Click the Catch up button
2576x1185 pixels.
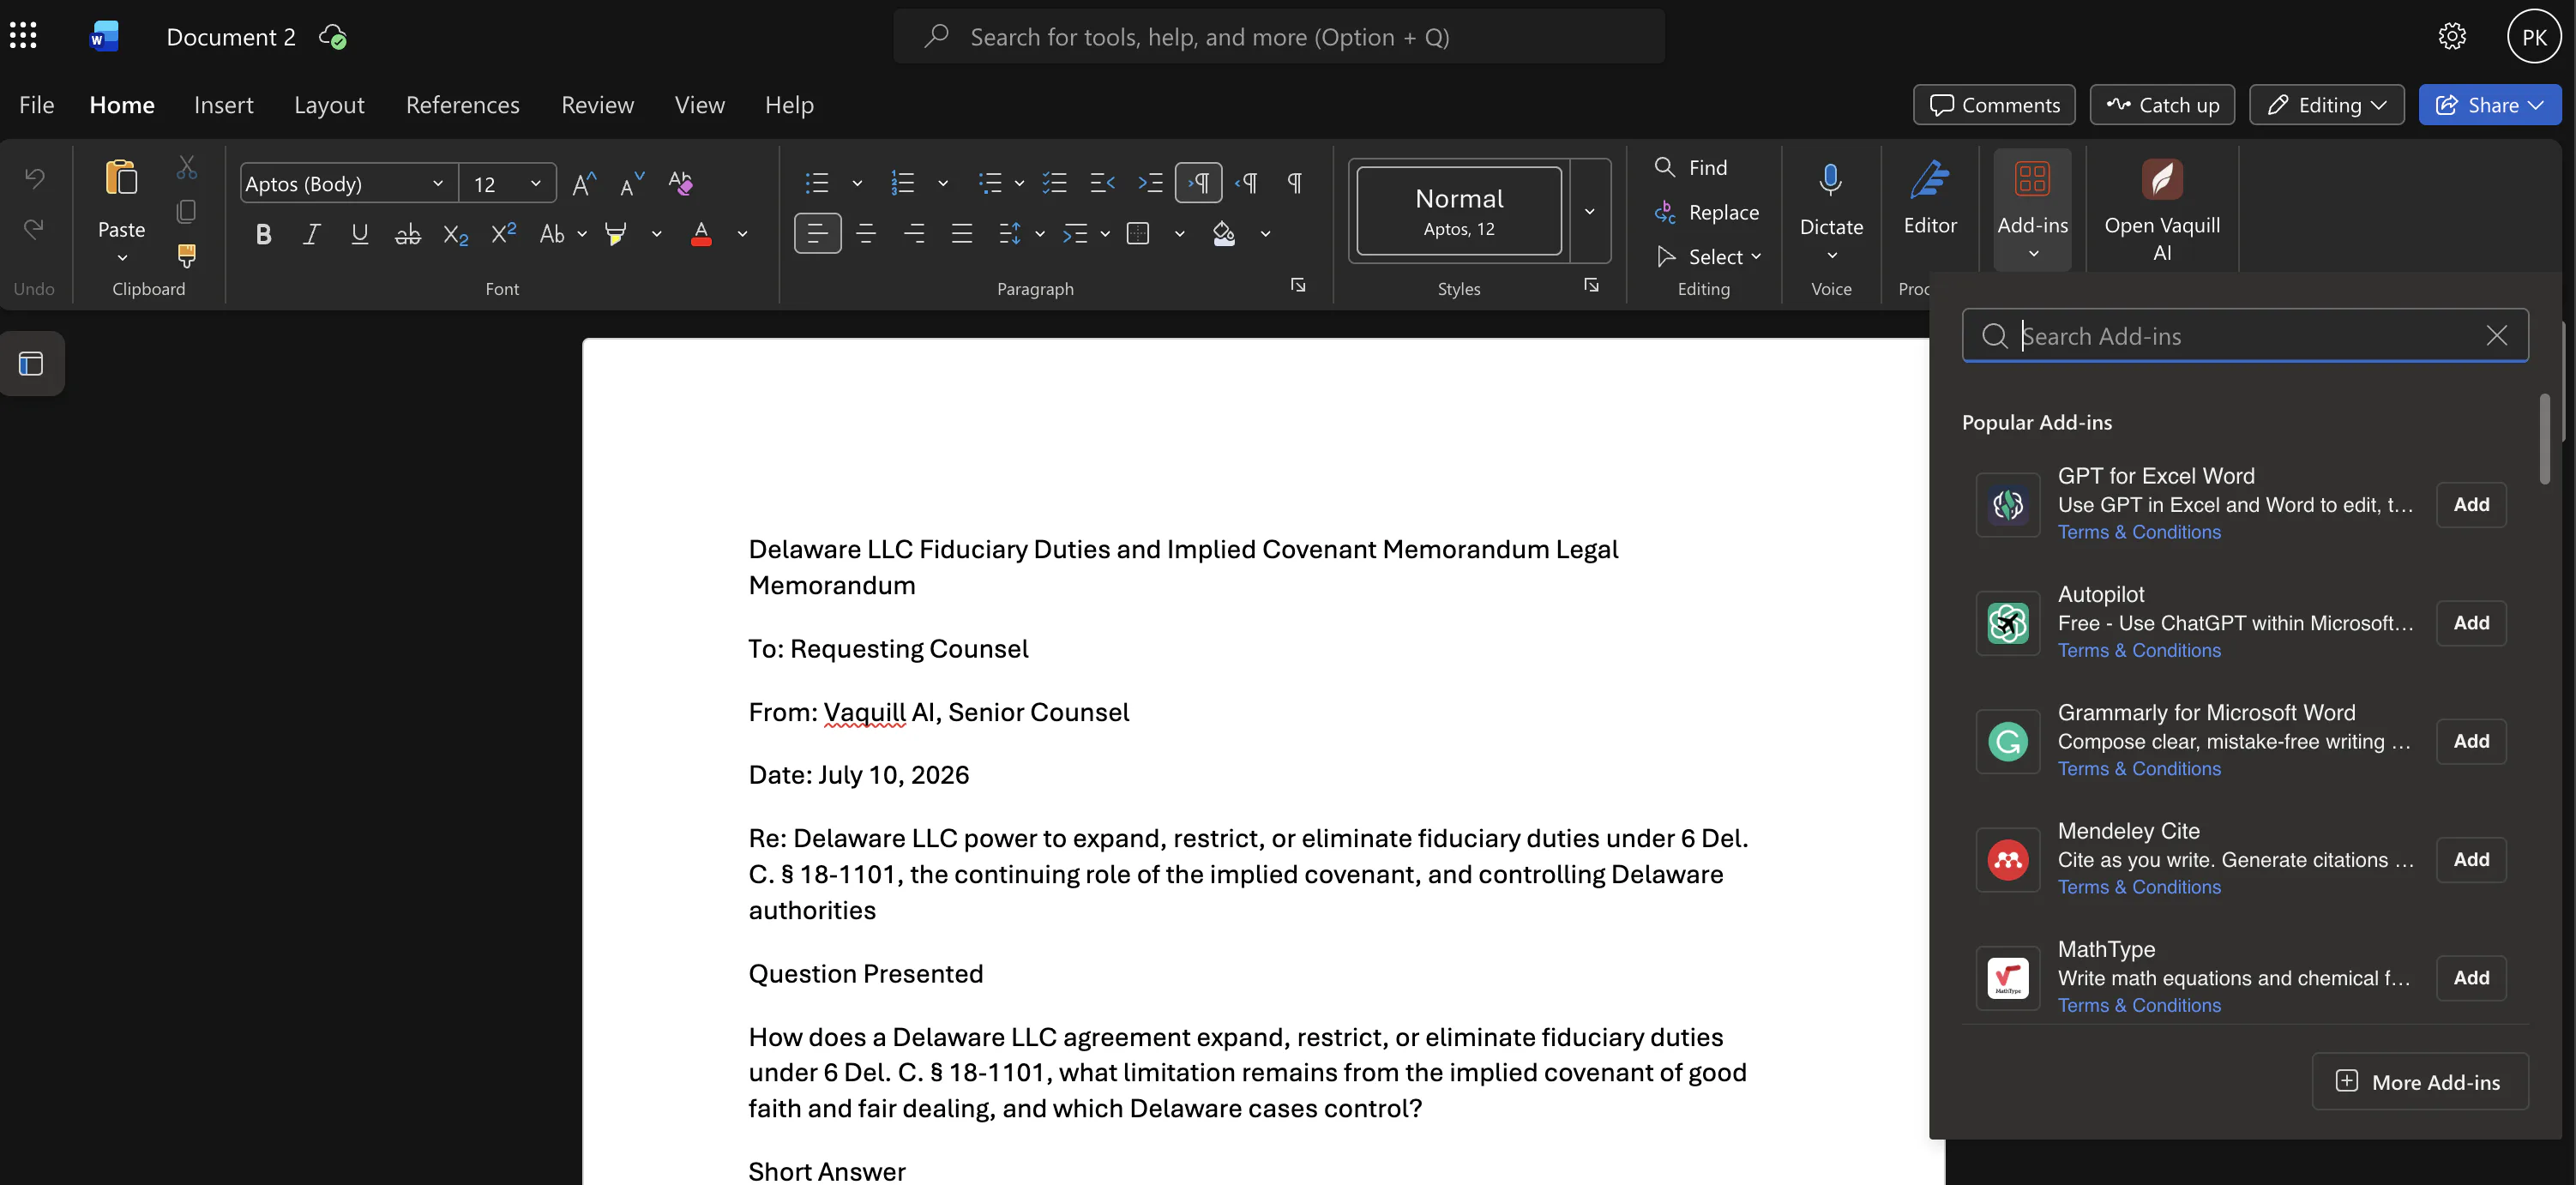pyautogui.click(x=2162, y=105)
